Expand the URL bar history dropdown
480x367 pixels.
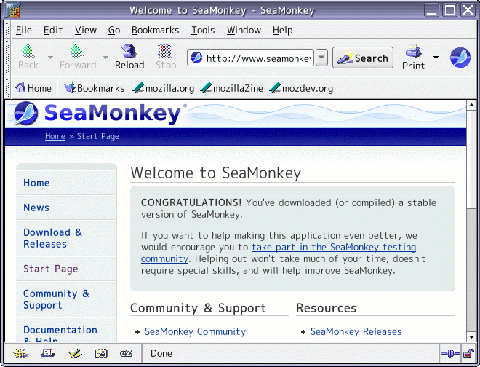coord(321,58)
